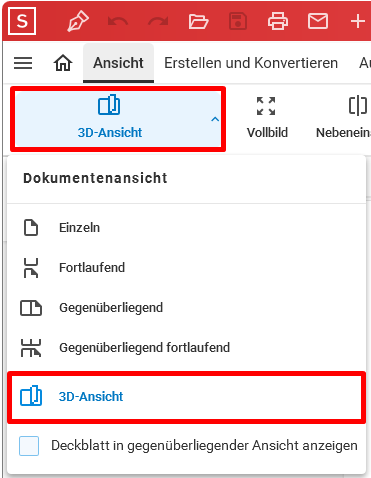
Task: Collapse the 3D-Ansicht dropdown chevron
Action: tap(215, 119)
